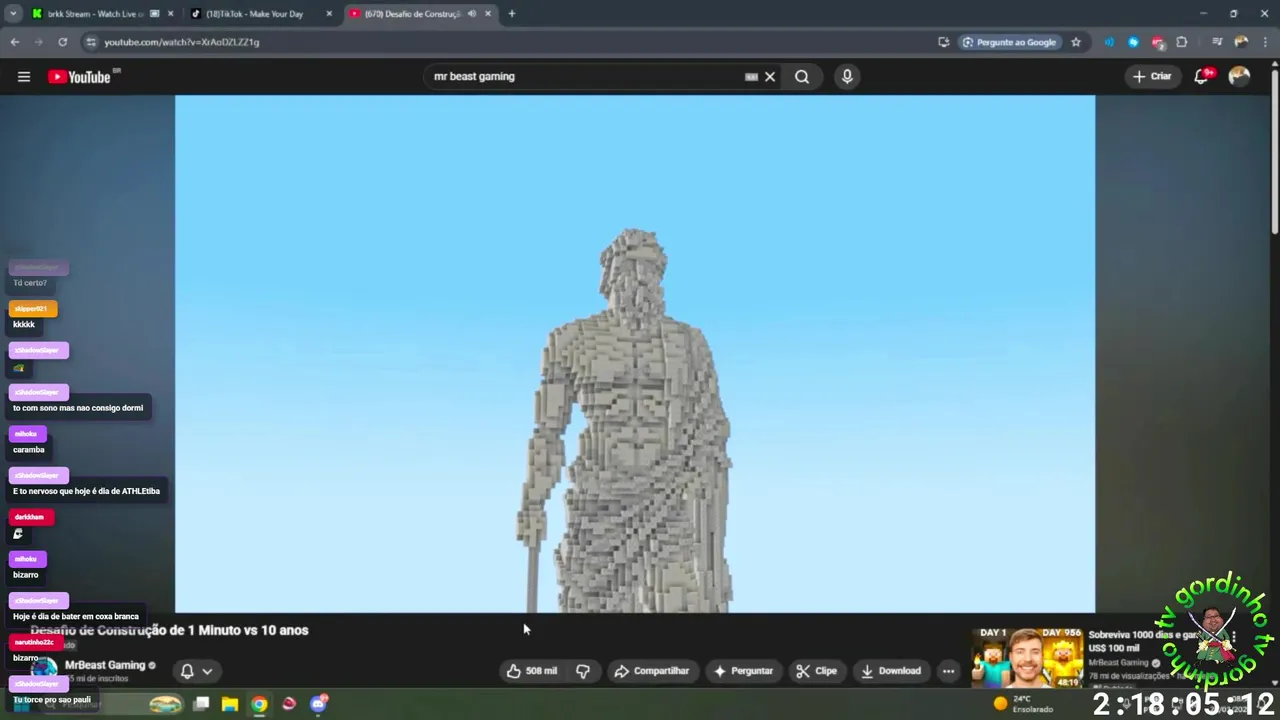
Task: Dislike the video with thumbs down
Action: point(583,671)
